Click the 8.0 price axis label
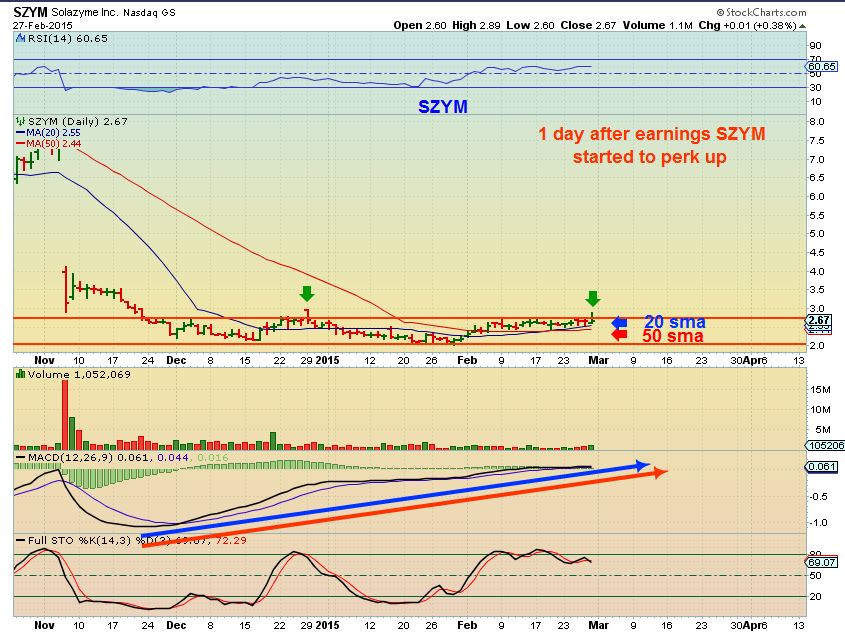The width and height of the screenshot is (845, 635). click(x=817, y=121)
